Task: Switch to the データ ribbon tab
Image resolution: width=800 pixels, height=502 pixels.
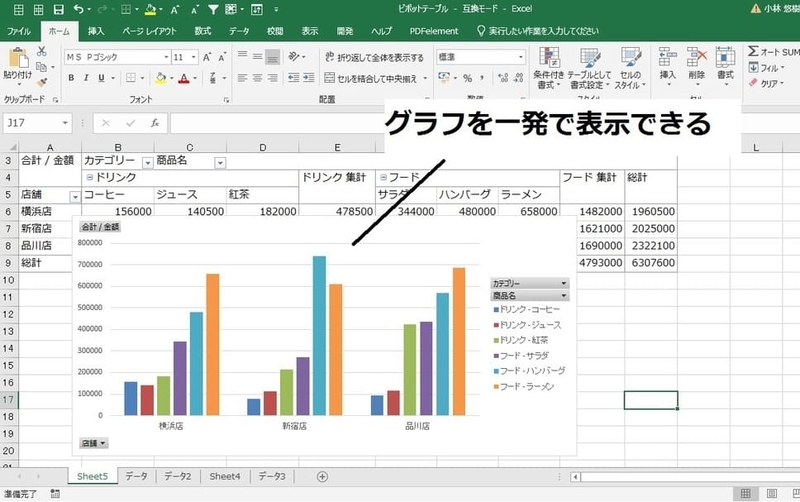Action: 239,31
